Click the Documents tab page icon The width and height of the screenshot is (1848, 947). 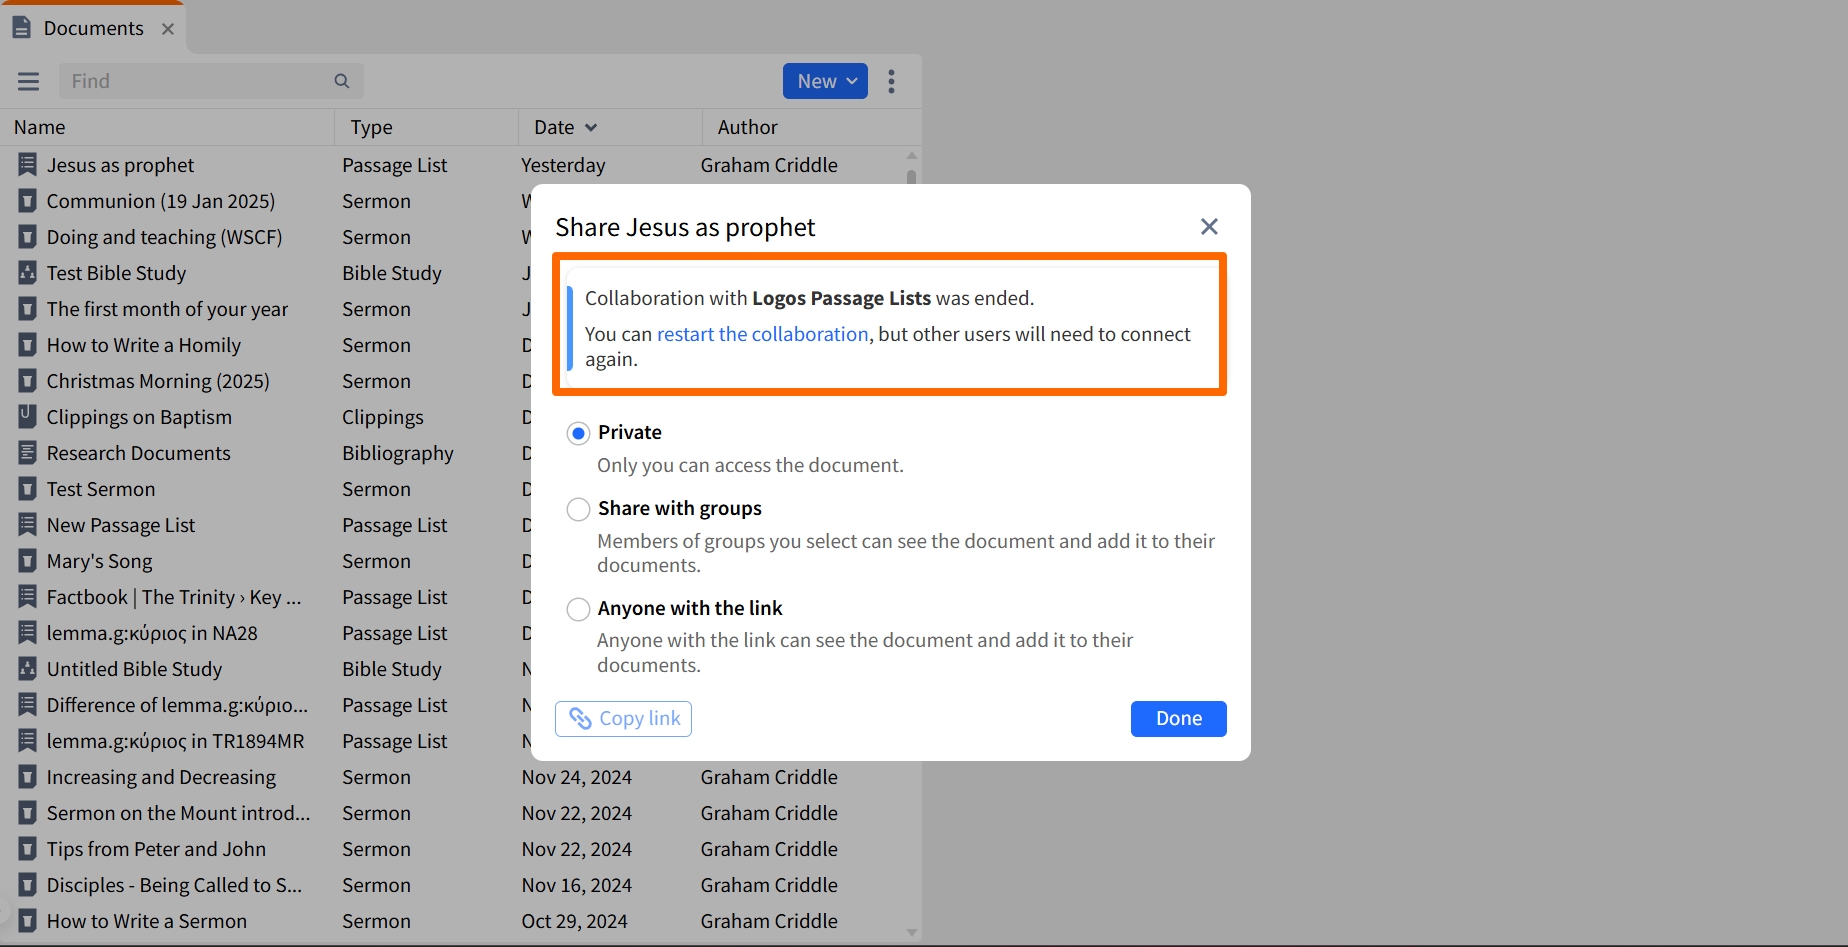coord(21,28)
